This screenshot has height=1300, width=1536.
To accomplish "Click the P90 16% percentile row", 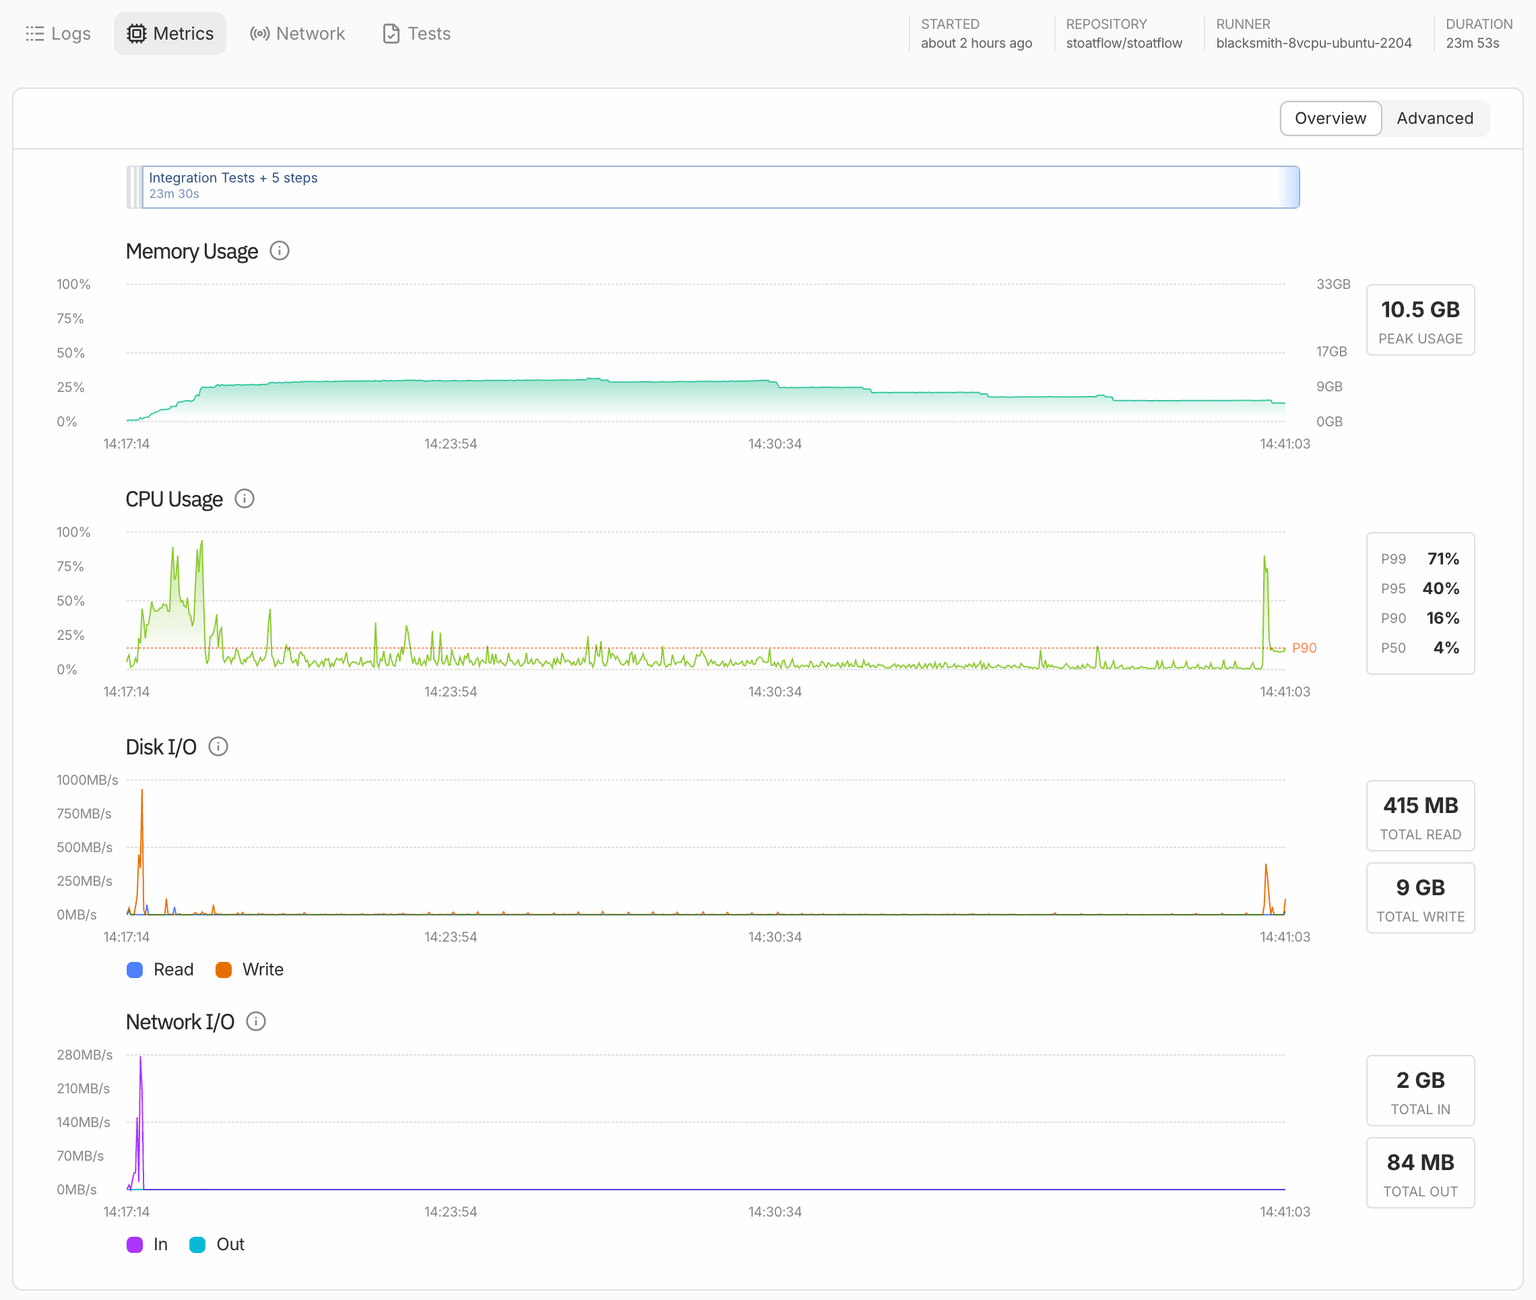I will [1420, 618].
